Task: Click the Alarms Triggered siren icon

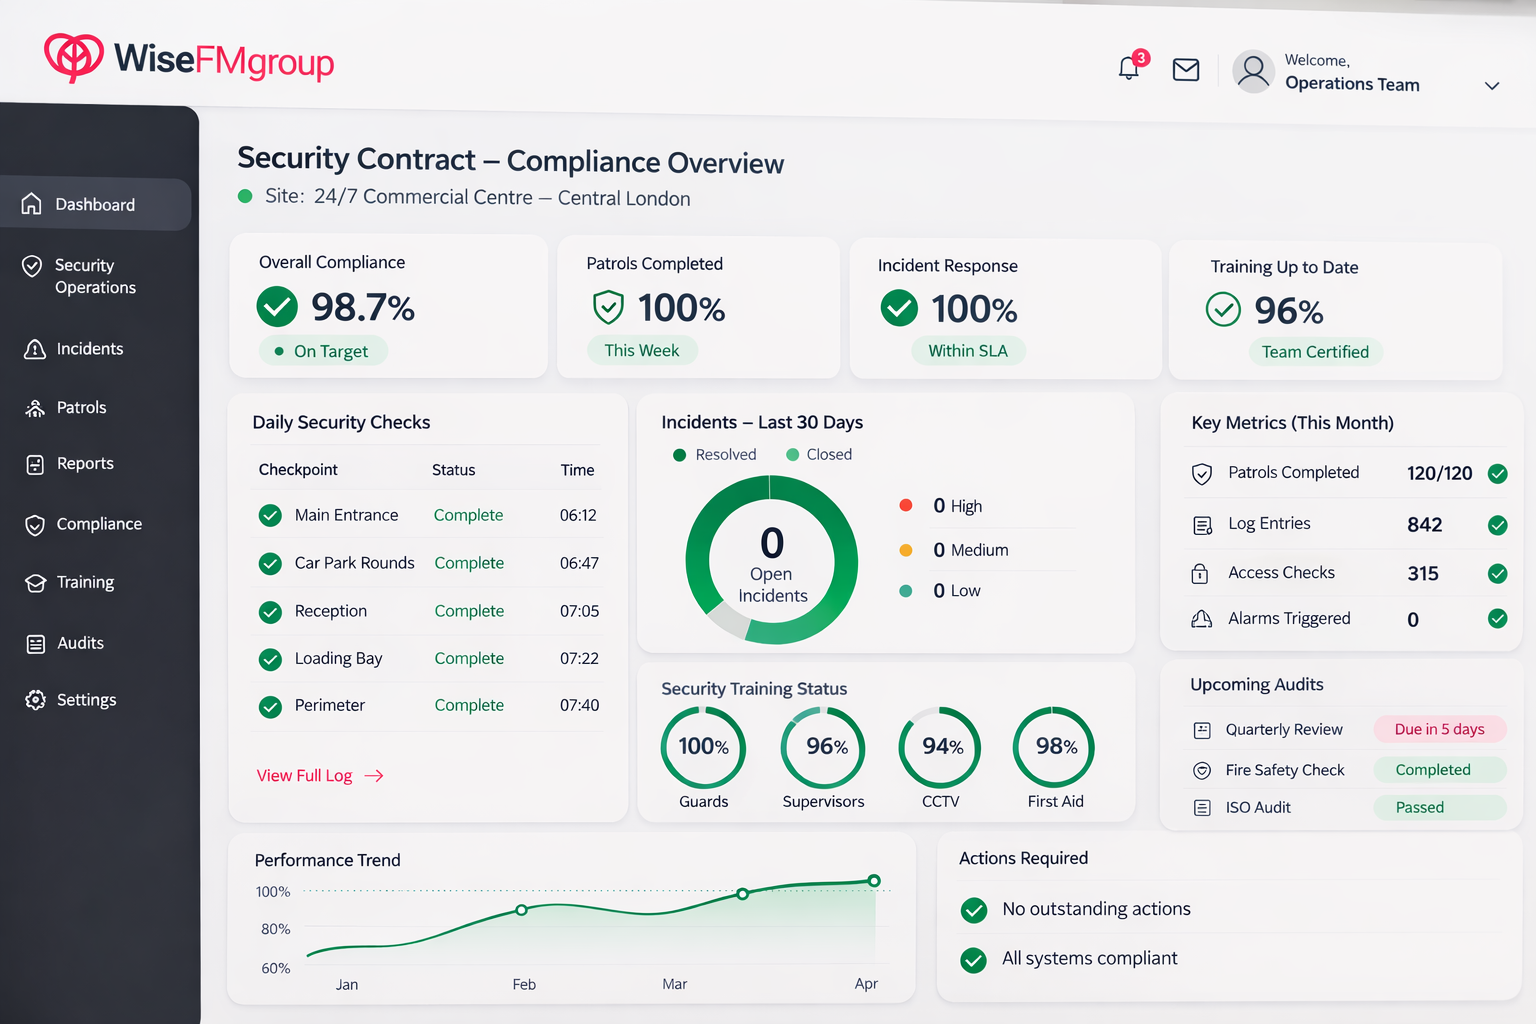Action: click(x=1202, y=619)
